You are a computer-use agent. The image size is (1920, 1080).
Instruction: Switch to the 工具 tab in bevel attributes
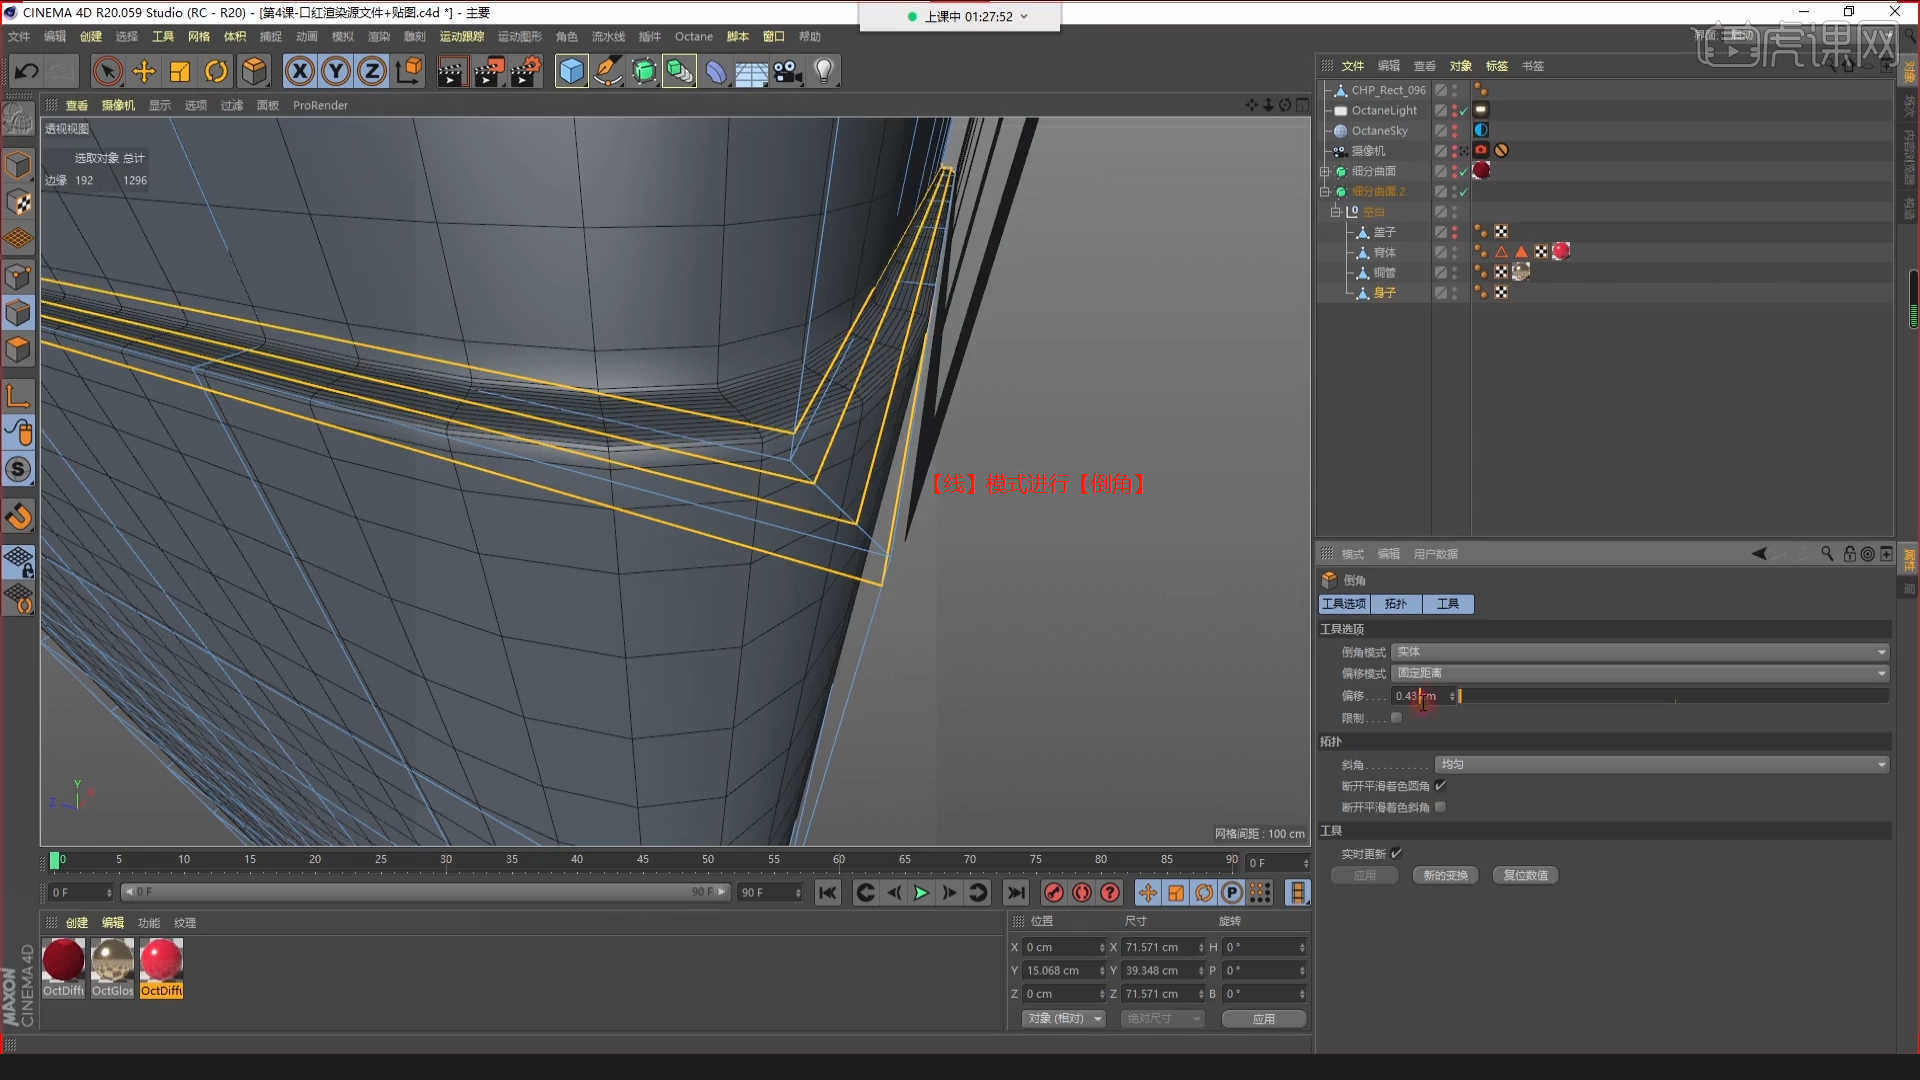coord(1448,604)
